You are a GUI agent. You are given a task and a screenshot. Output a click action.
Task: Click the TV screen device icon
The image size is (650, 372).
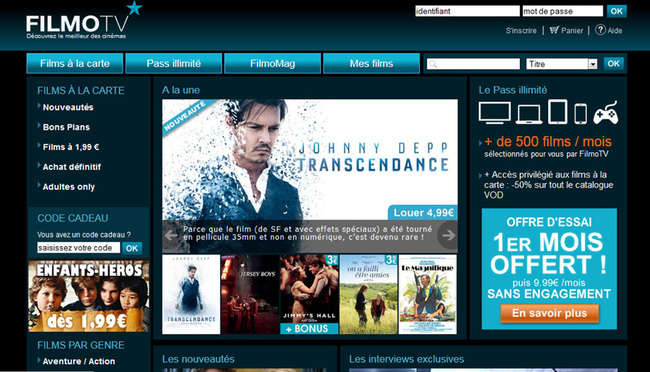[x=495, y=112]
